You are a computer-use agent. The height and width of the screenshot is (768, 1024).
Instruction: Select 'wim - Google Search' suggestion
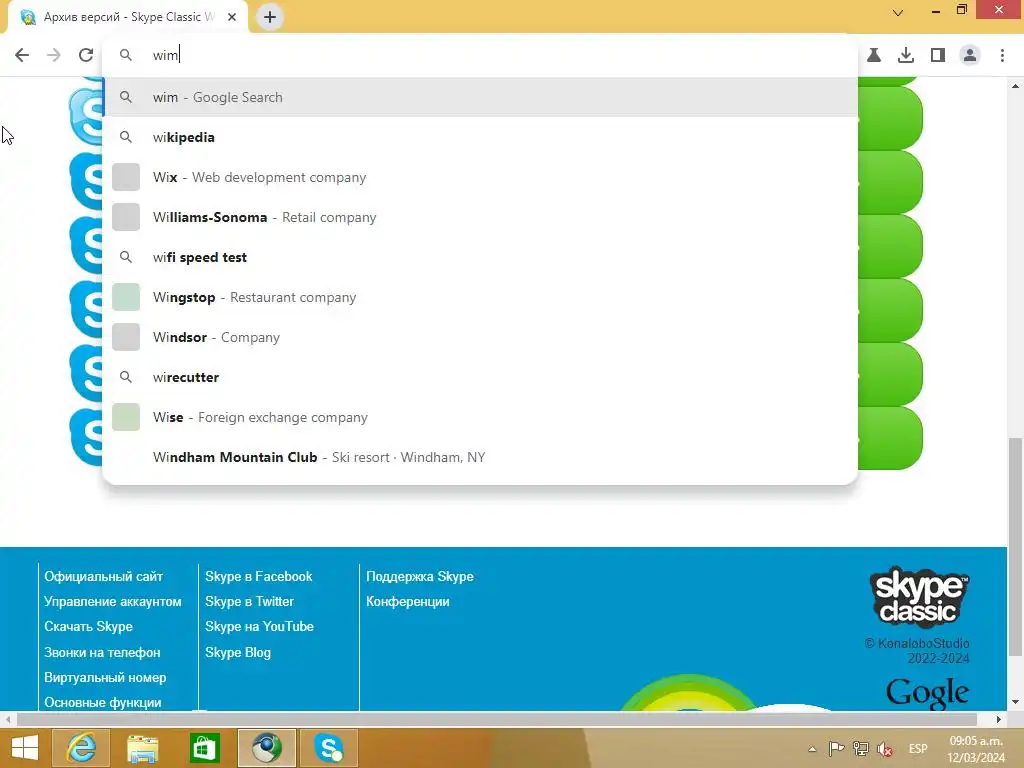click(479, 97)
